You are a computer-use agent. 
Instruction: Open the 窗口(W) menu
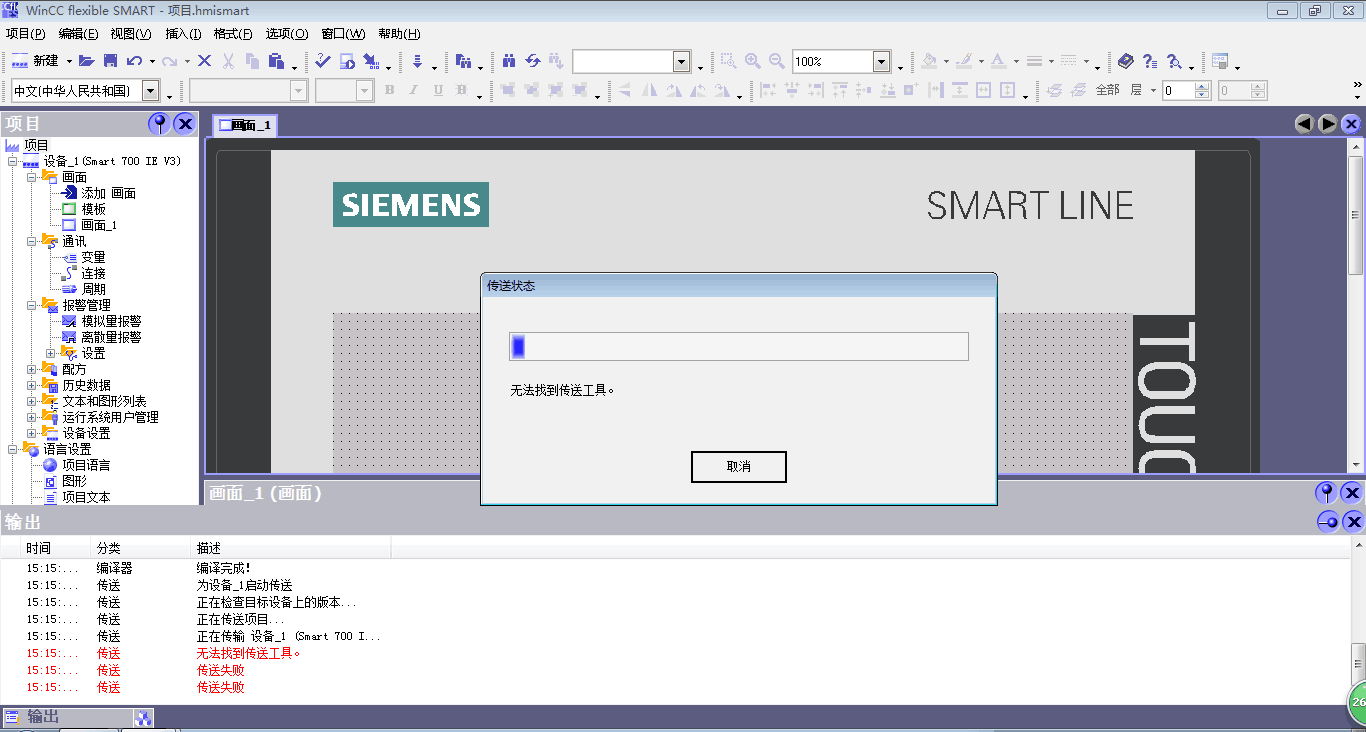tap(343, 34)
